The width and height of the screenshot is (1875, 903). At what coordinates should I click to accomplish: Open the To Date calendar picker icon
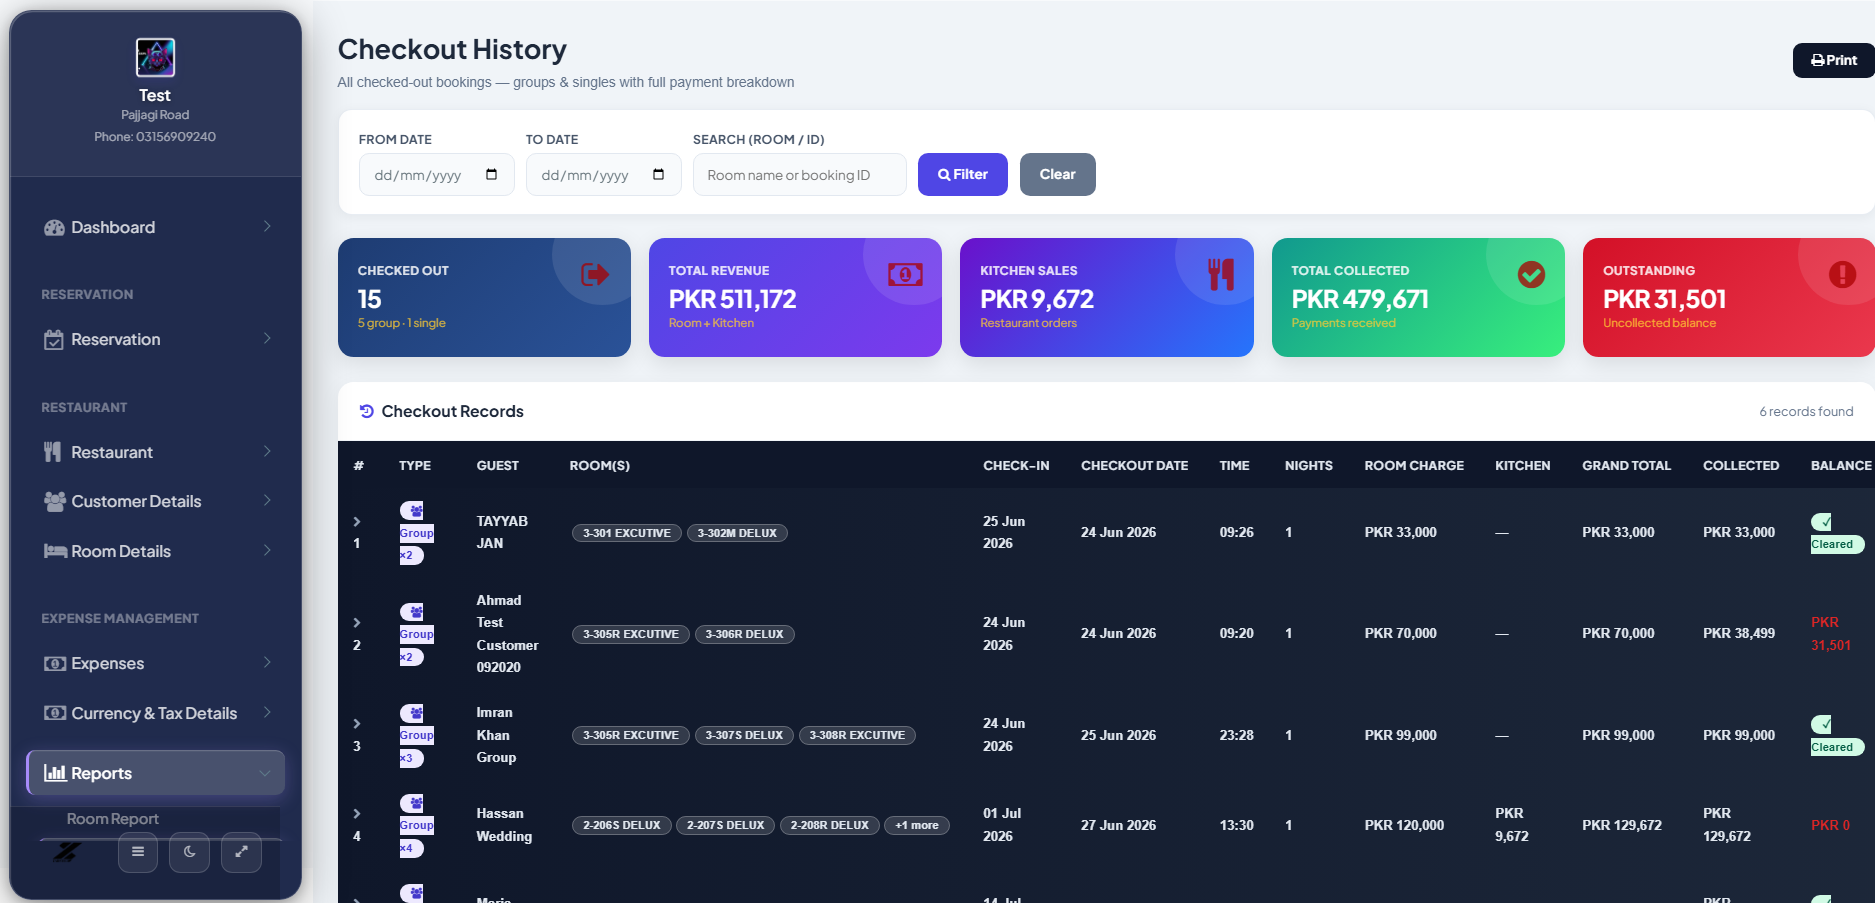659,174
